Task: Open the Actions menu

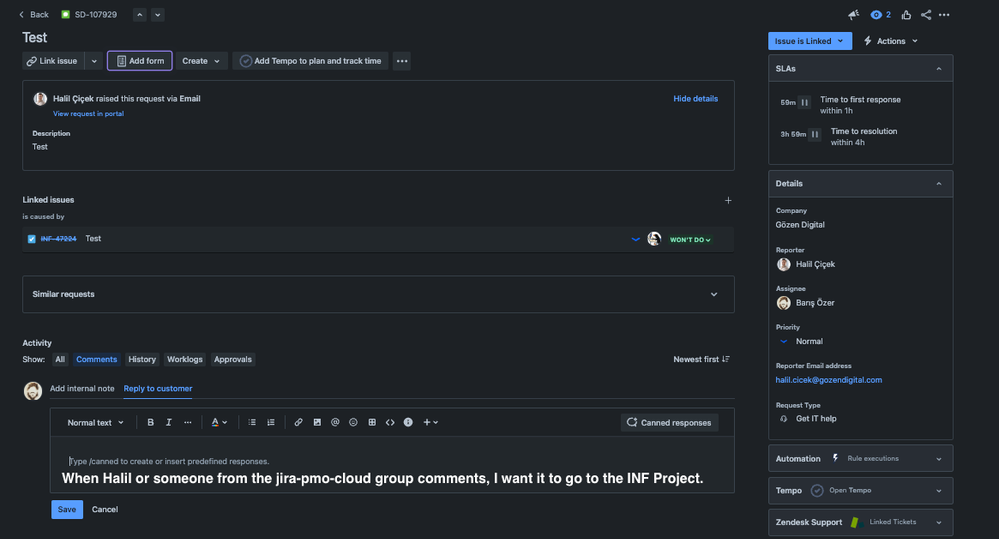Action: (891, 41)
